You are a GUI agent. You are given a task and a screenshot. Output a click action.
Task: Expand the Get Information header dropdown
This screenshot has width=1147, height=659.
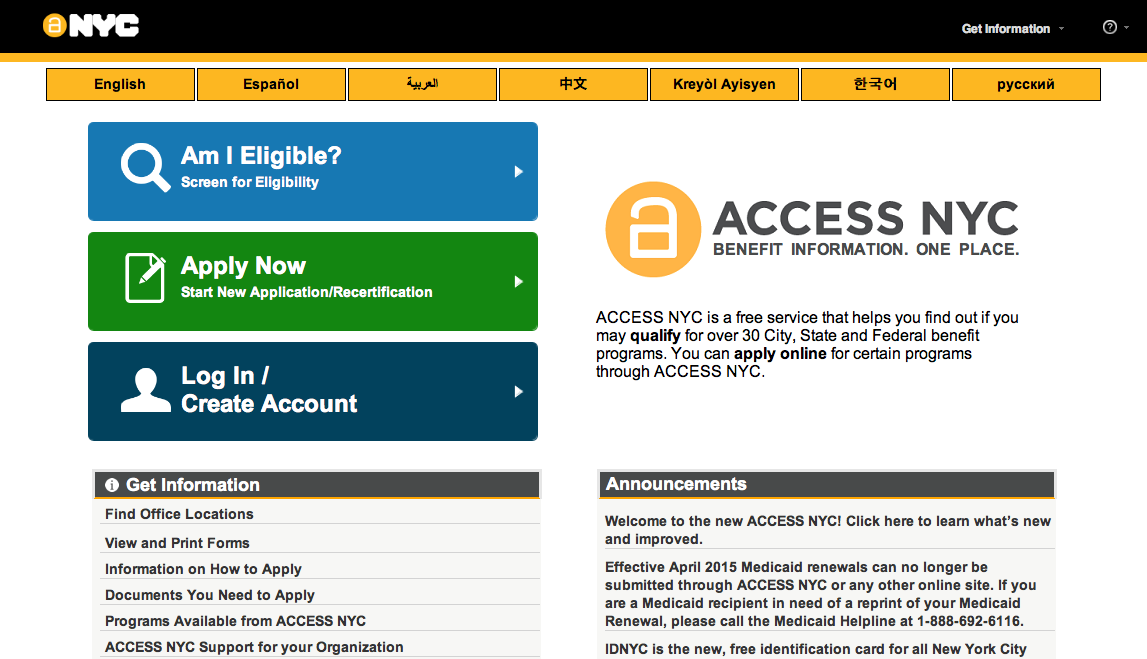[x=1012, y=29]
